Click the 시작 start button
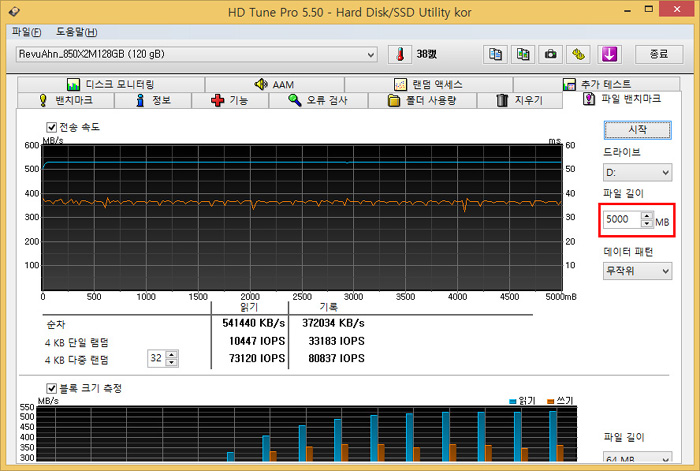 638,129
